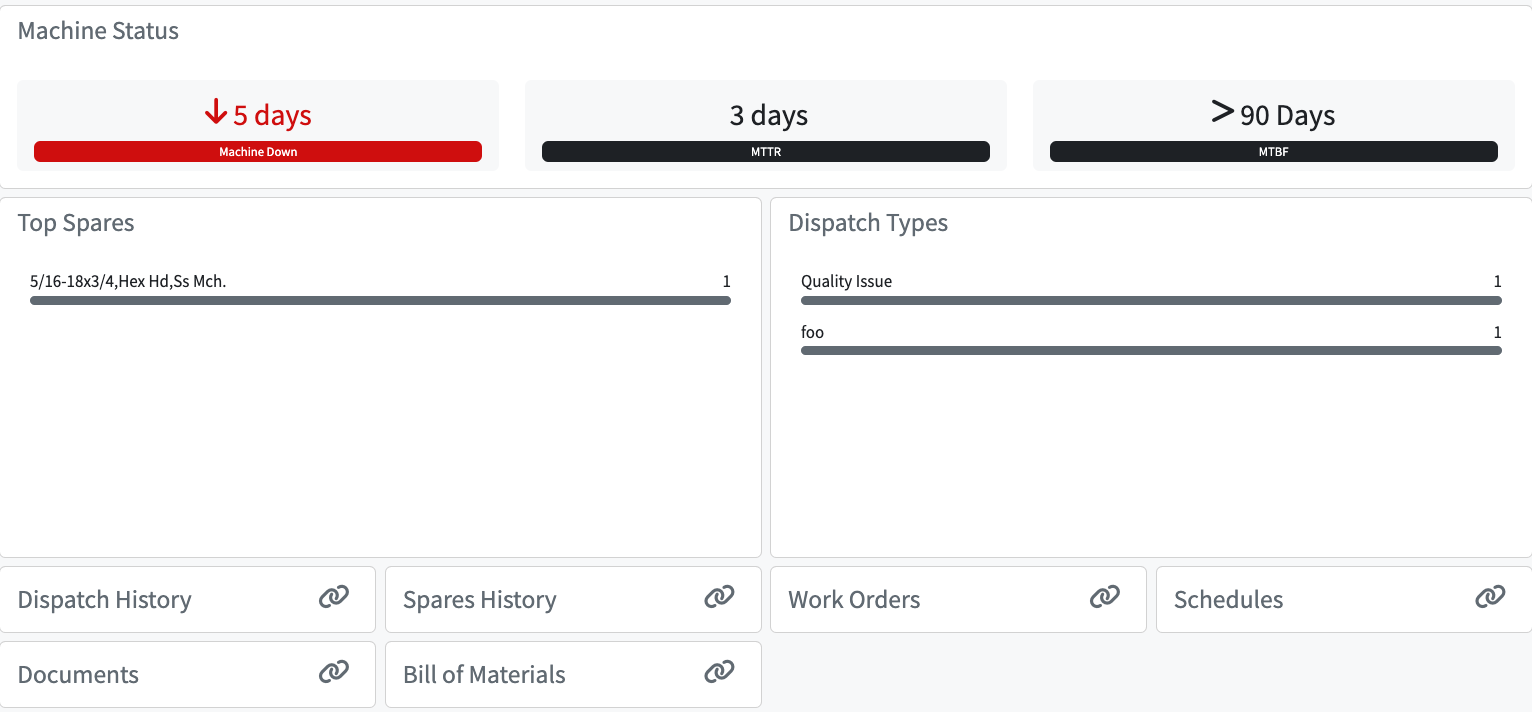Viewport: 1532px width, 721px height.
Task: Open the Work Orders card title
Action: (x=854, y=600)
